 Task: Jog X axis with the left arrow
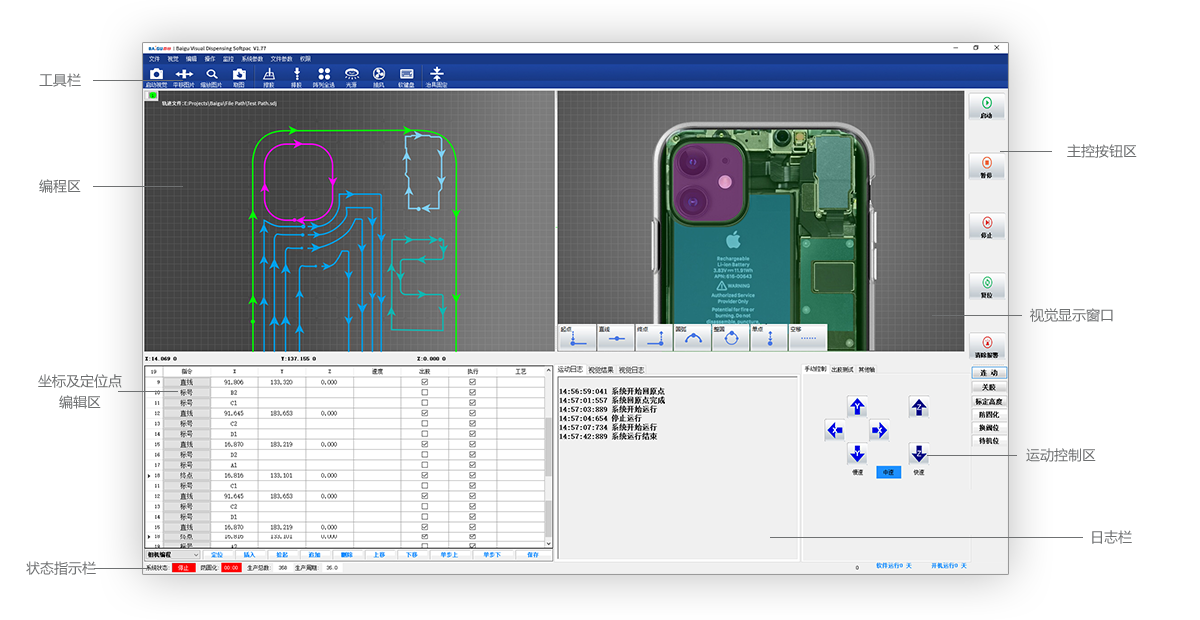(835, 430)
